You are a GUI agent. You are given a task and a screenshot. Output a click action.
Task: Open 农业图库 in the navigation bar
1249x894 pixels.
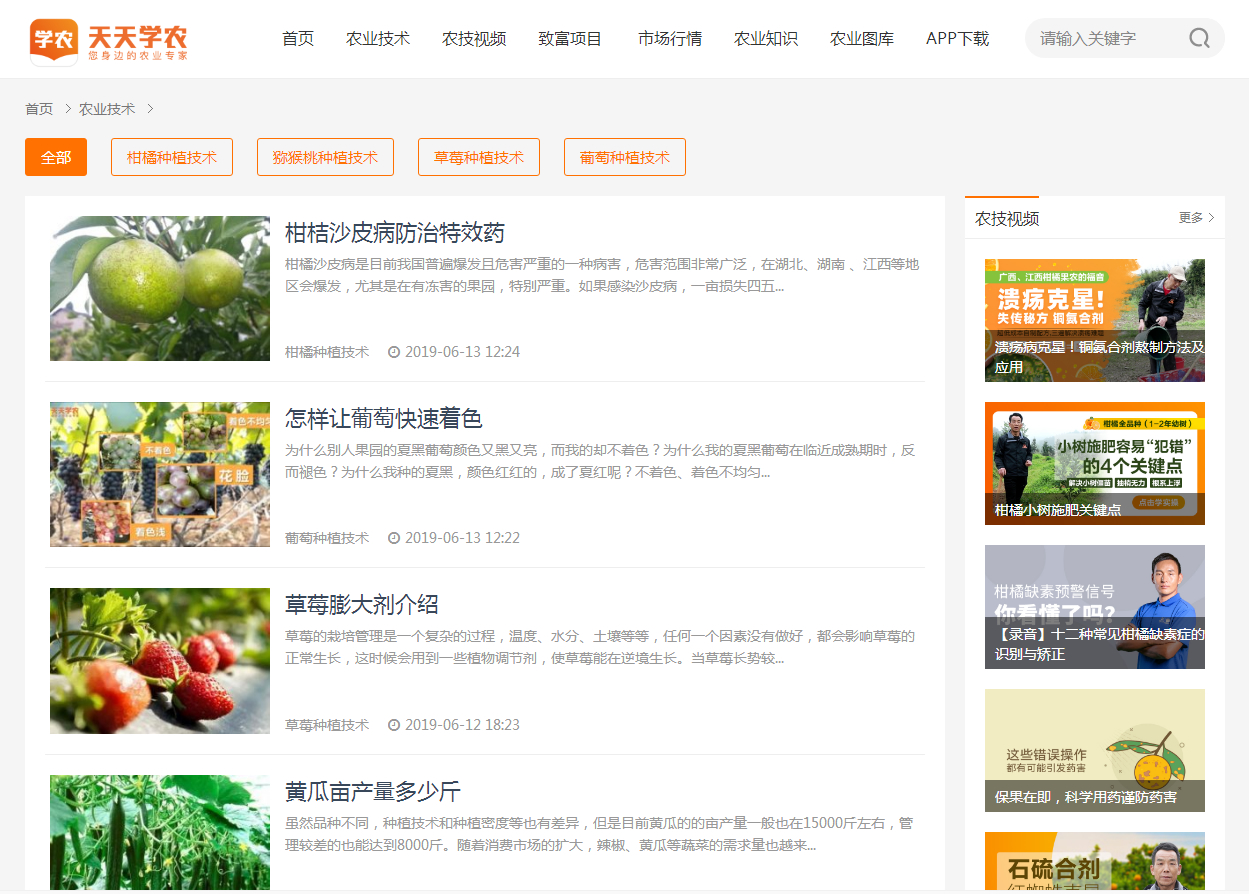[862, 39]
